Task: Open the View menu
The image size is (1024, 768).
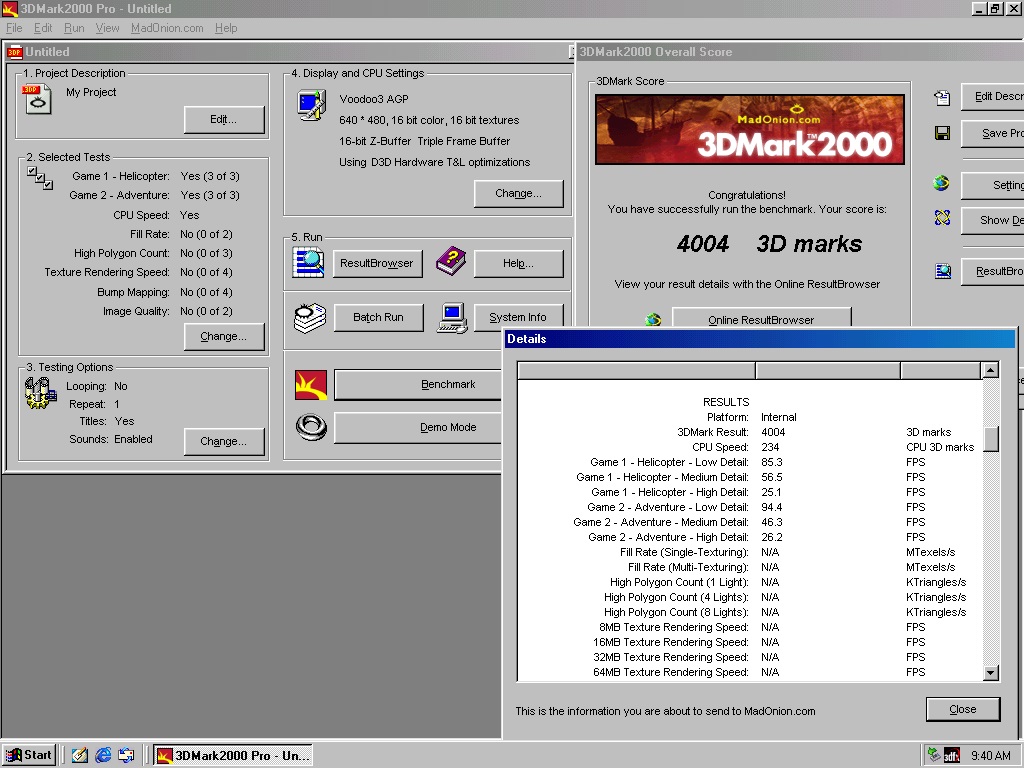Action: [107, 28]
